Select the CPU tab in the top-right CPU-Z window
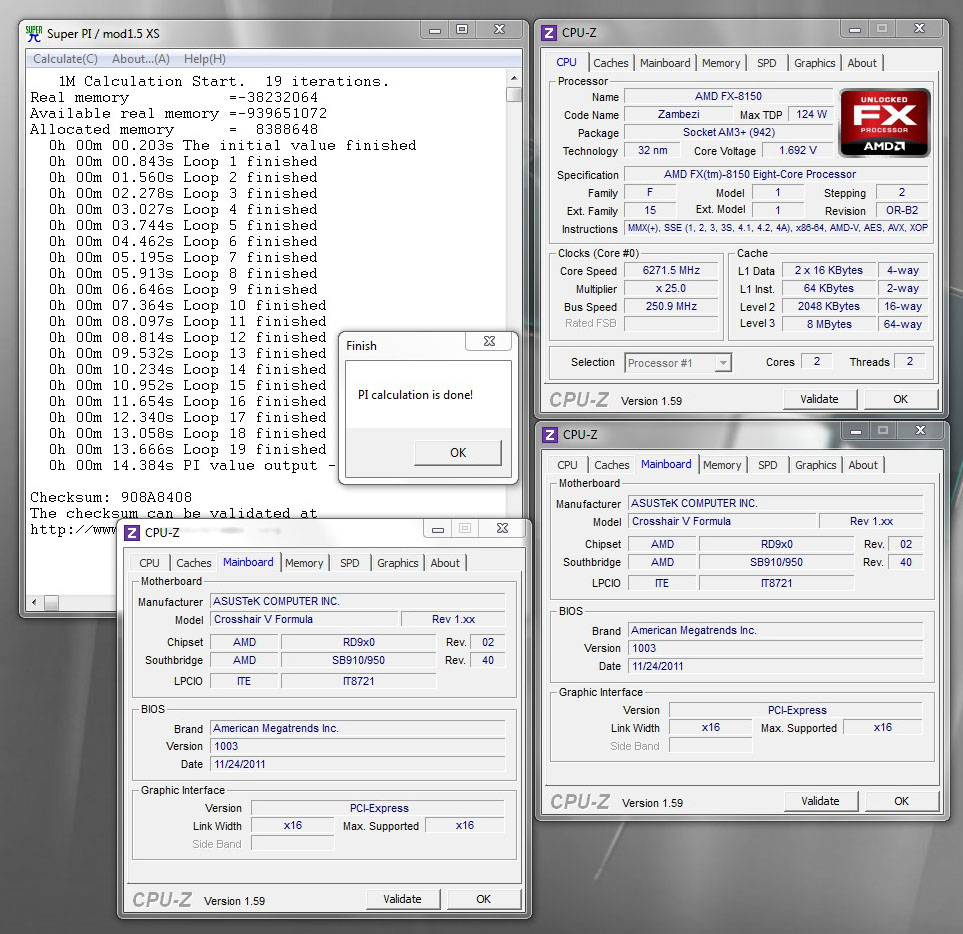The height and width of the screenshot is (934, 963). (x=566, y=62)
